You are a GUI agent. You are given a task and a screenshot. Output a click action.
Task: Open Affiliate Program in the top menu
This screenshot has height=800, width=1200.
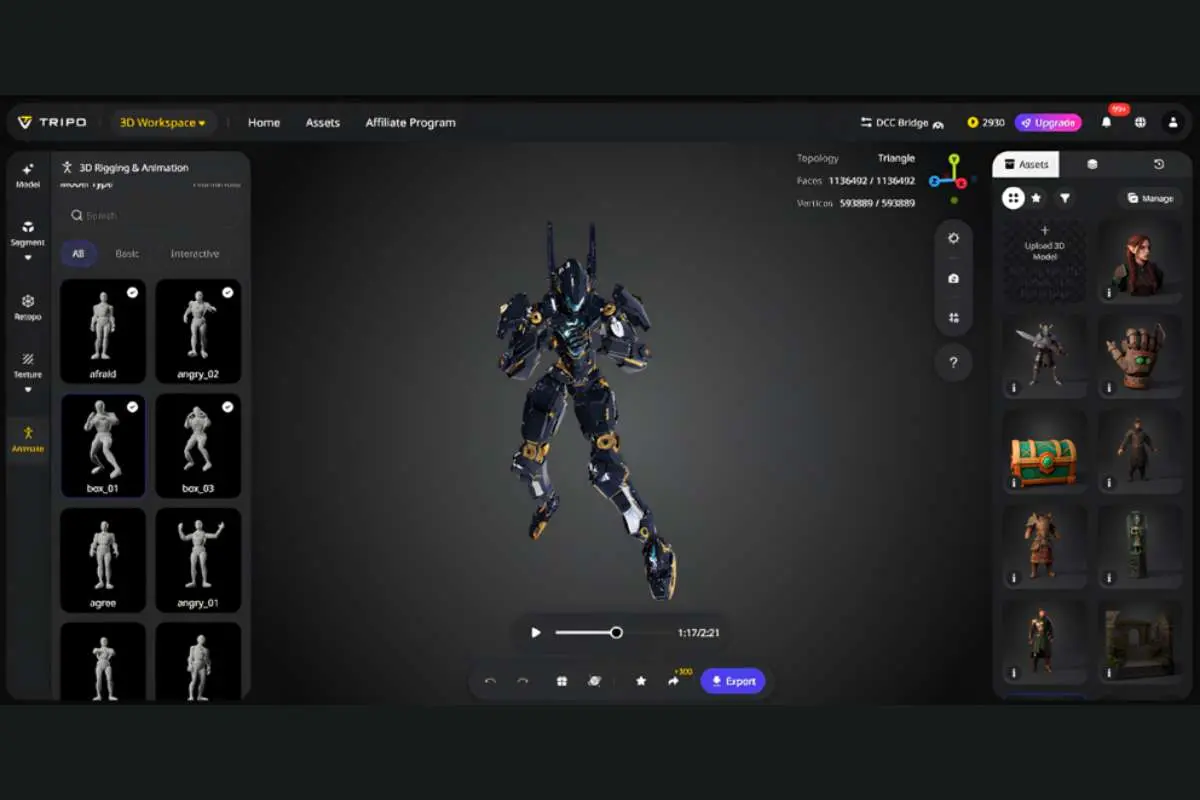click(410, 123)
